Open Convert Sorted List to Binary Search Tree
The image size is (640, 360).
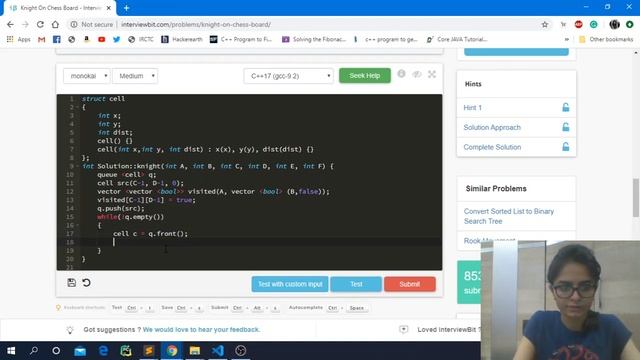click(509, 216)
